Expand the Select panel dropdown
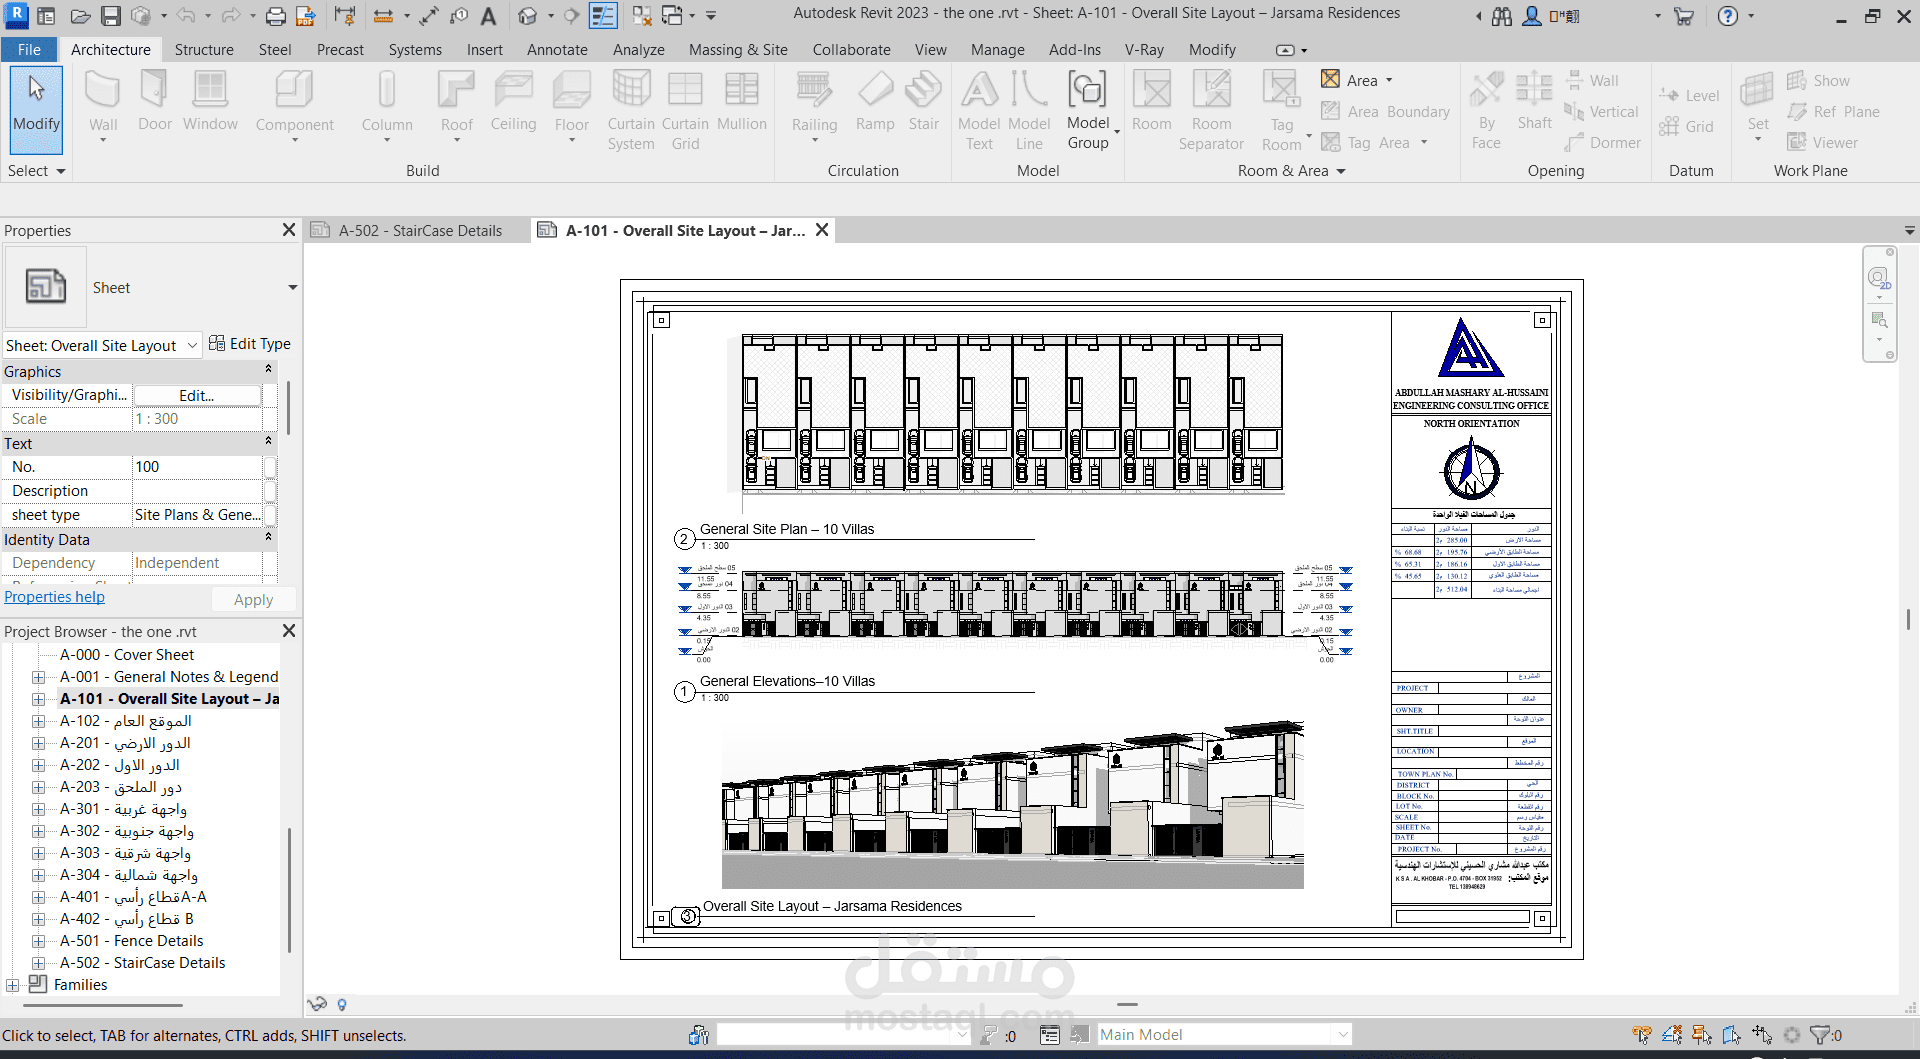 61,171
